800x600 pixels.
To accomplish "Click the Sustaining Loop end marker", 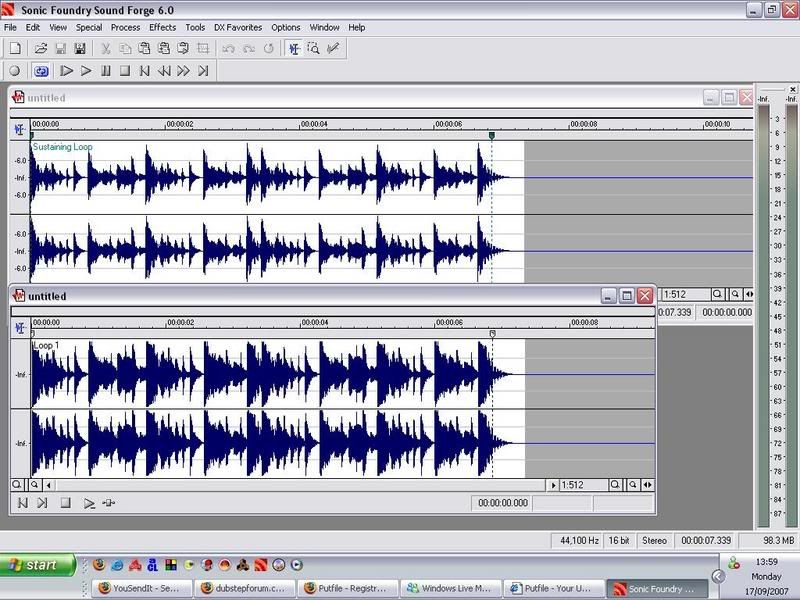I will coord(491,135).
